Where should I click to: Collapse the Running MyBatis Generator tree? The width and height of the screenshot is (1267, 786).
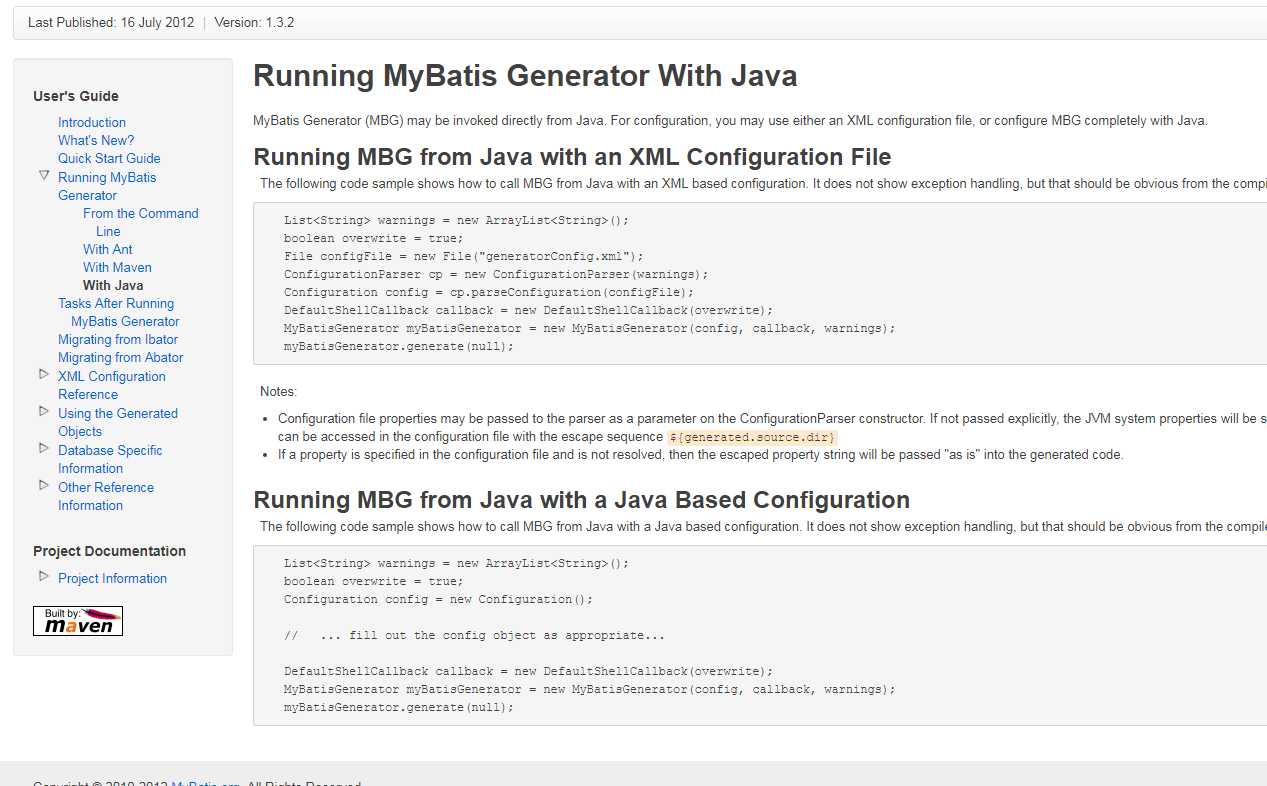(43, 175)
